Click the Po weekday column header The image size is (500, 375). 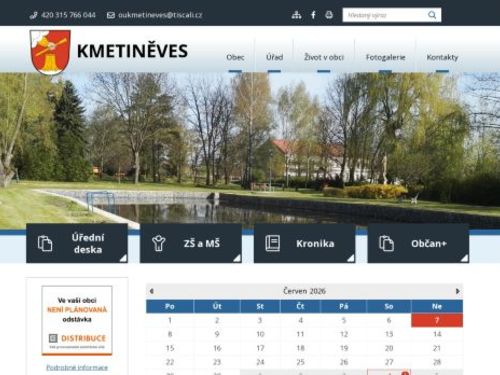pyautogui.click(x=170, y=306)
